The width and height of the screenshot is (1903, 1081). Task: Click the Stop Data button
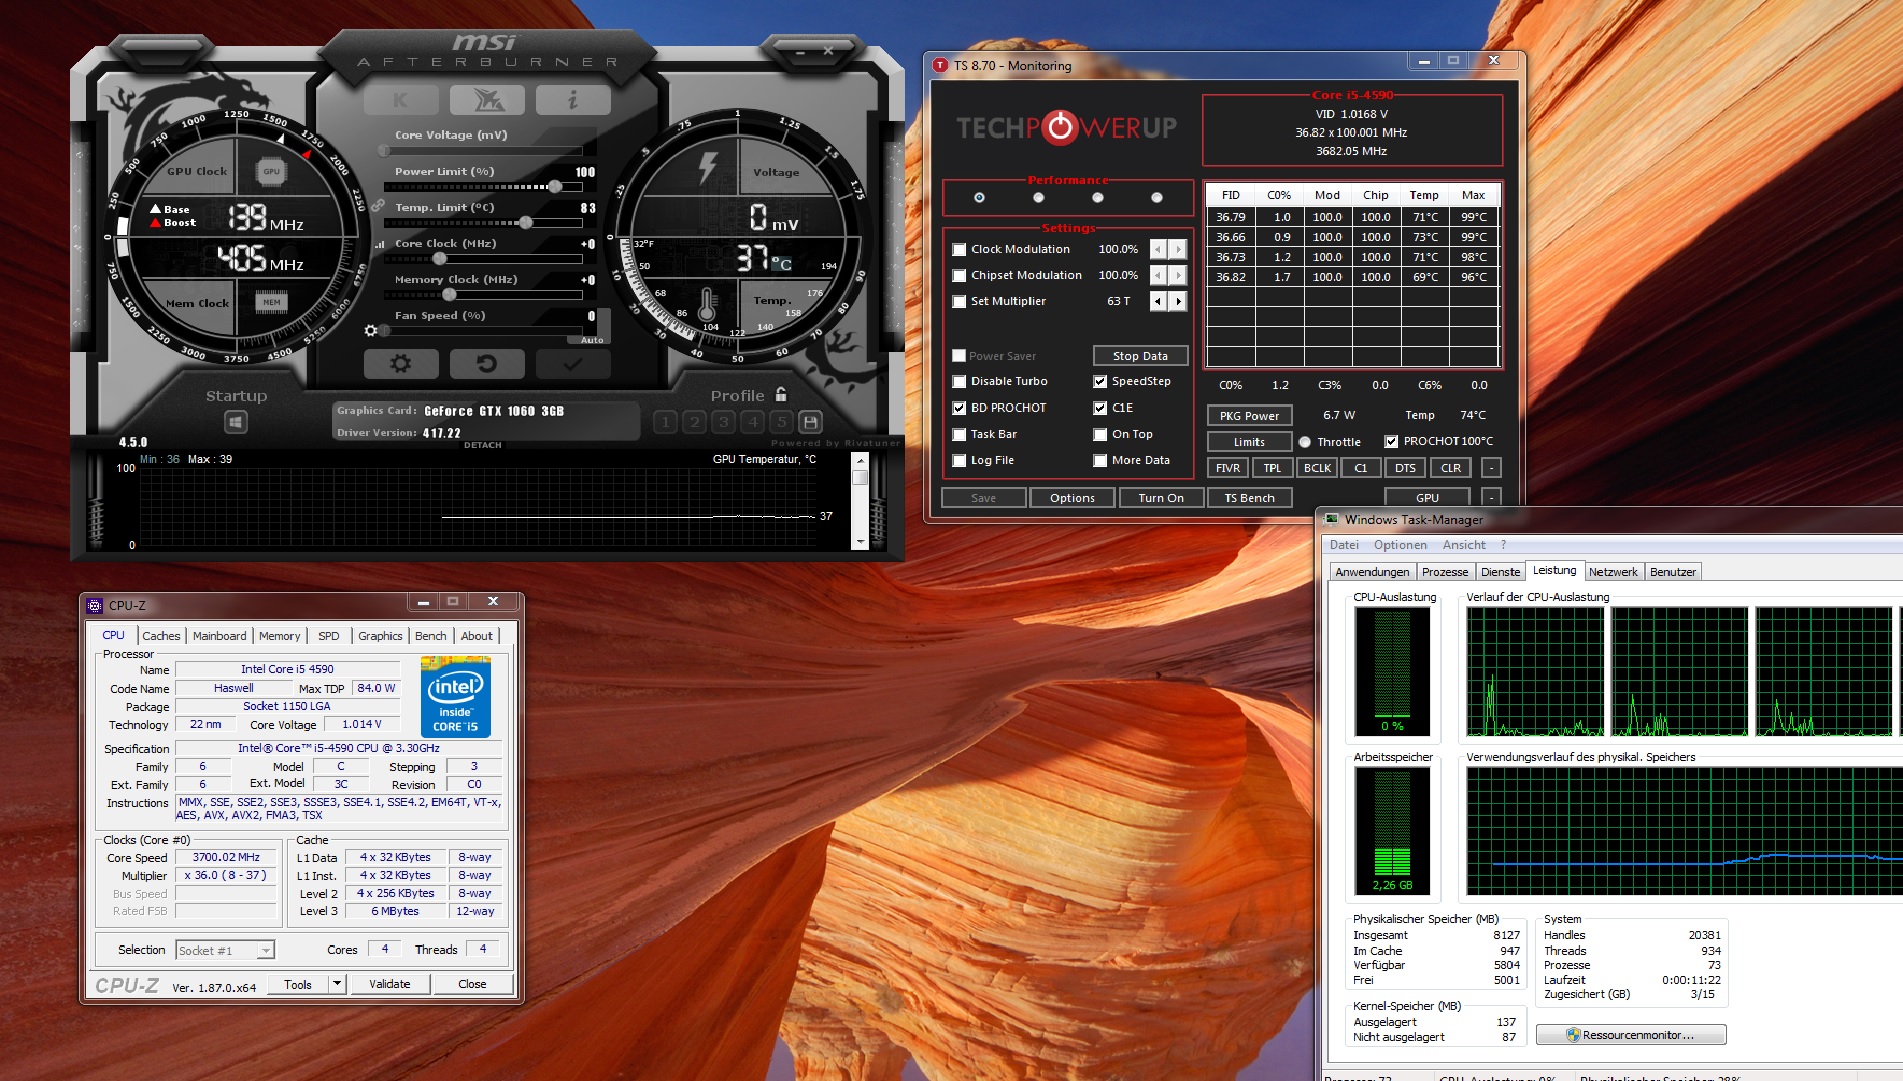point(1140,356)
